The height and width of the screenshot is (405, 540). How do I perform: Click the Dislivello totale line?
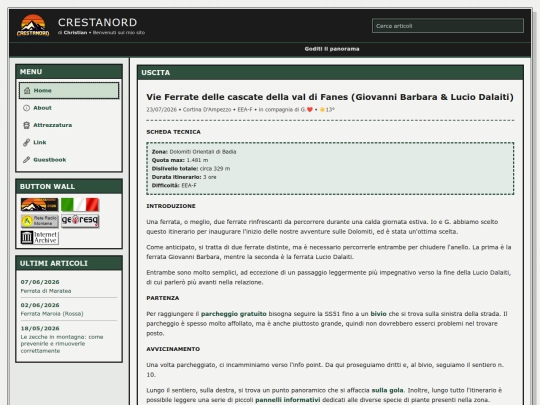click(x=191, y=168)
